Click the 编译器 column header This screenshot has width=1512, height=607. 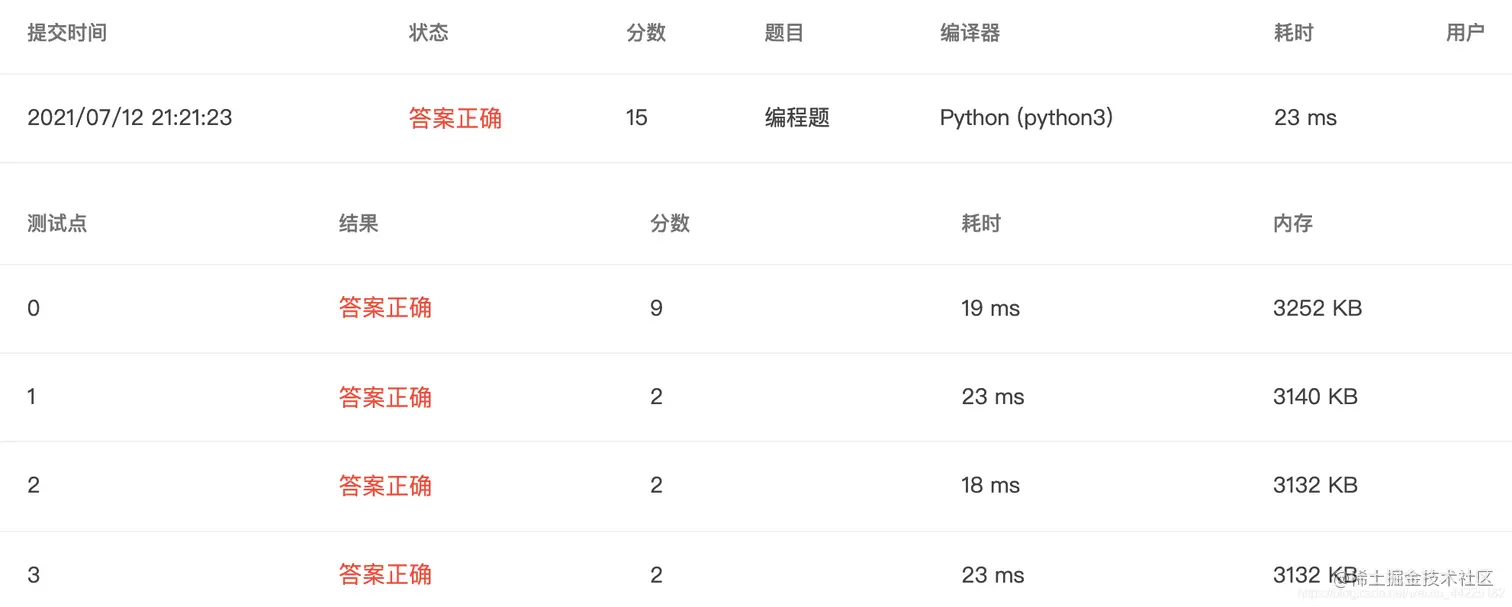pyautogui.click(x=970, y=33)
